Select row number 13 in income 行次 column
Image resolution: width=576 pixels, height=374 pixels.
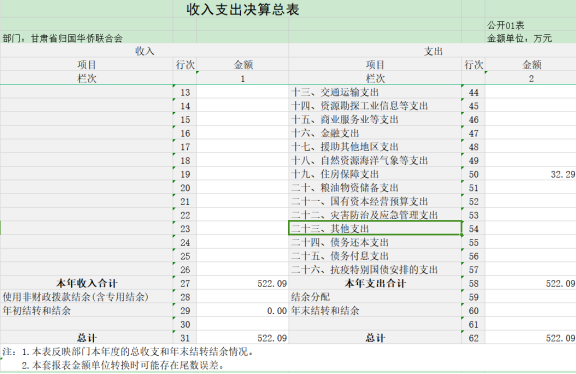[185, 92]
